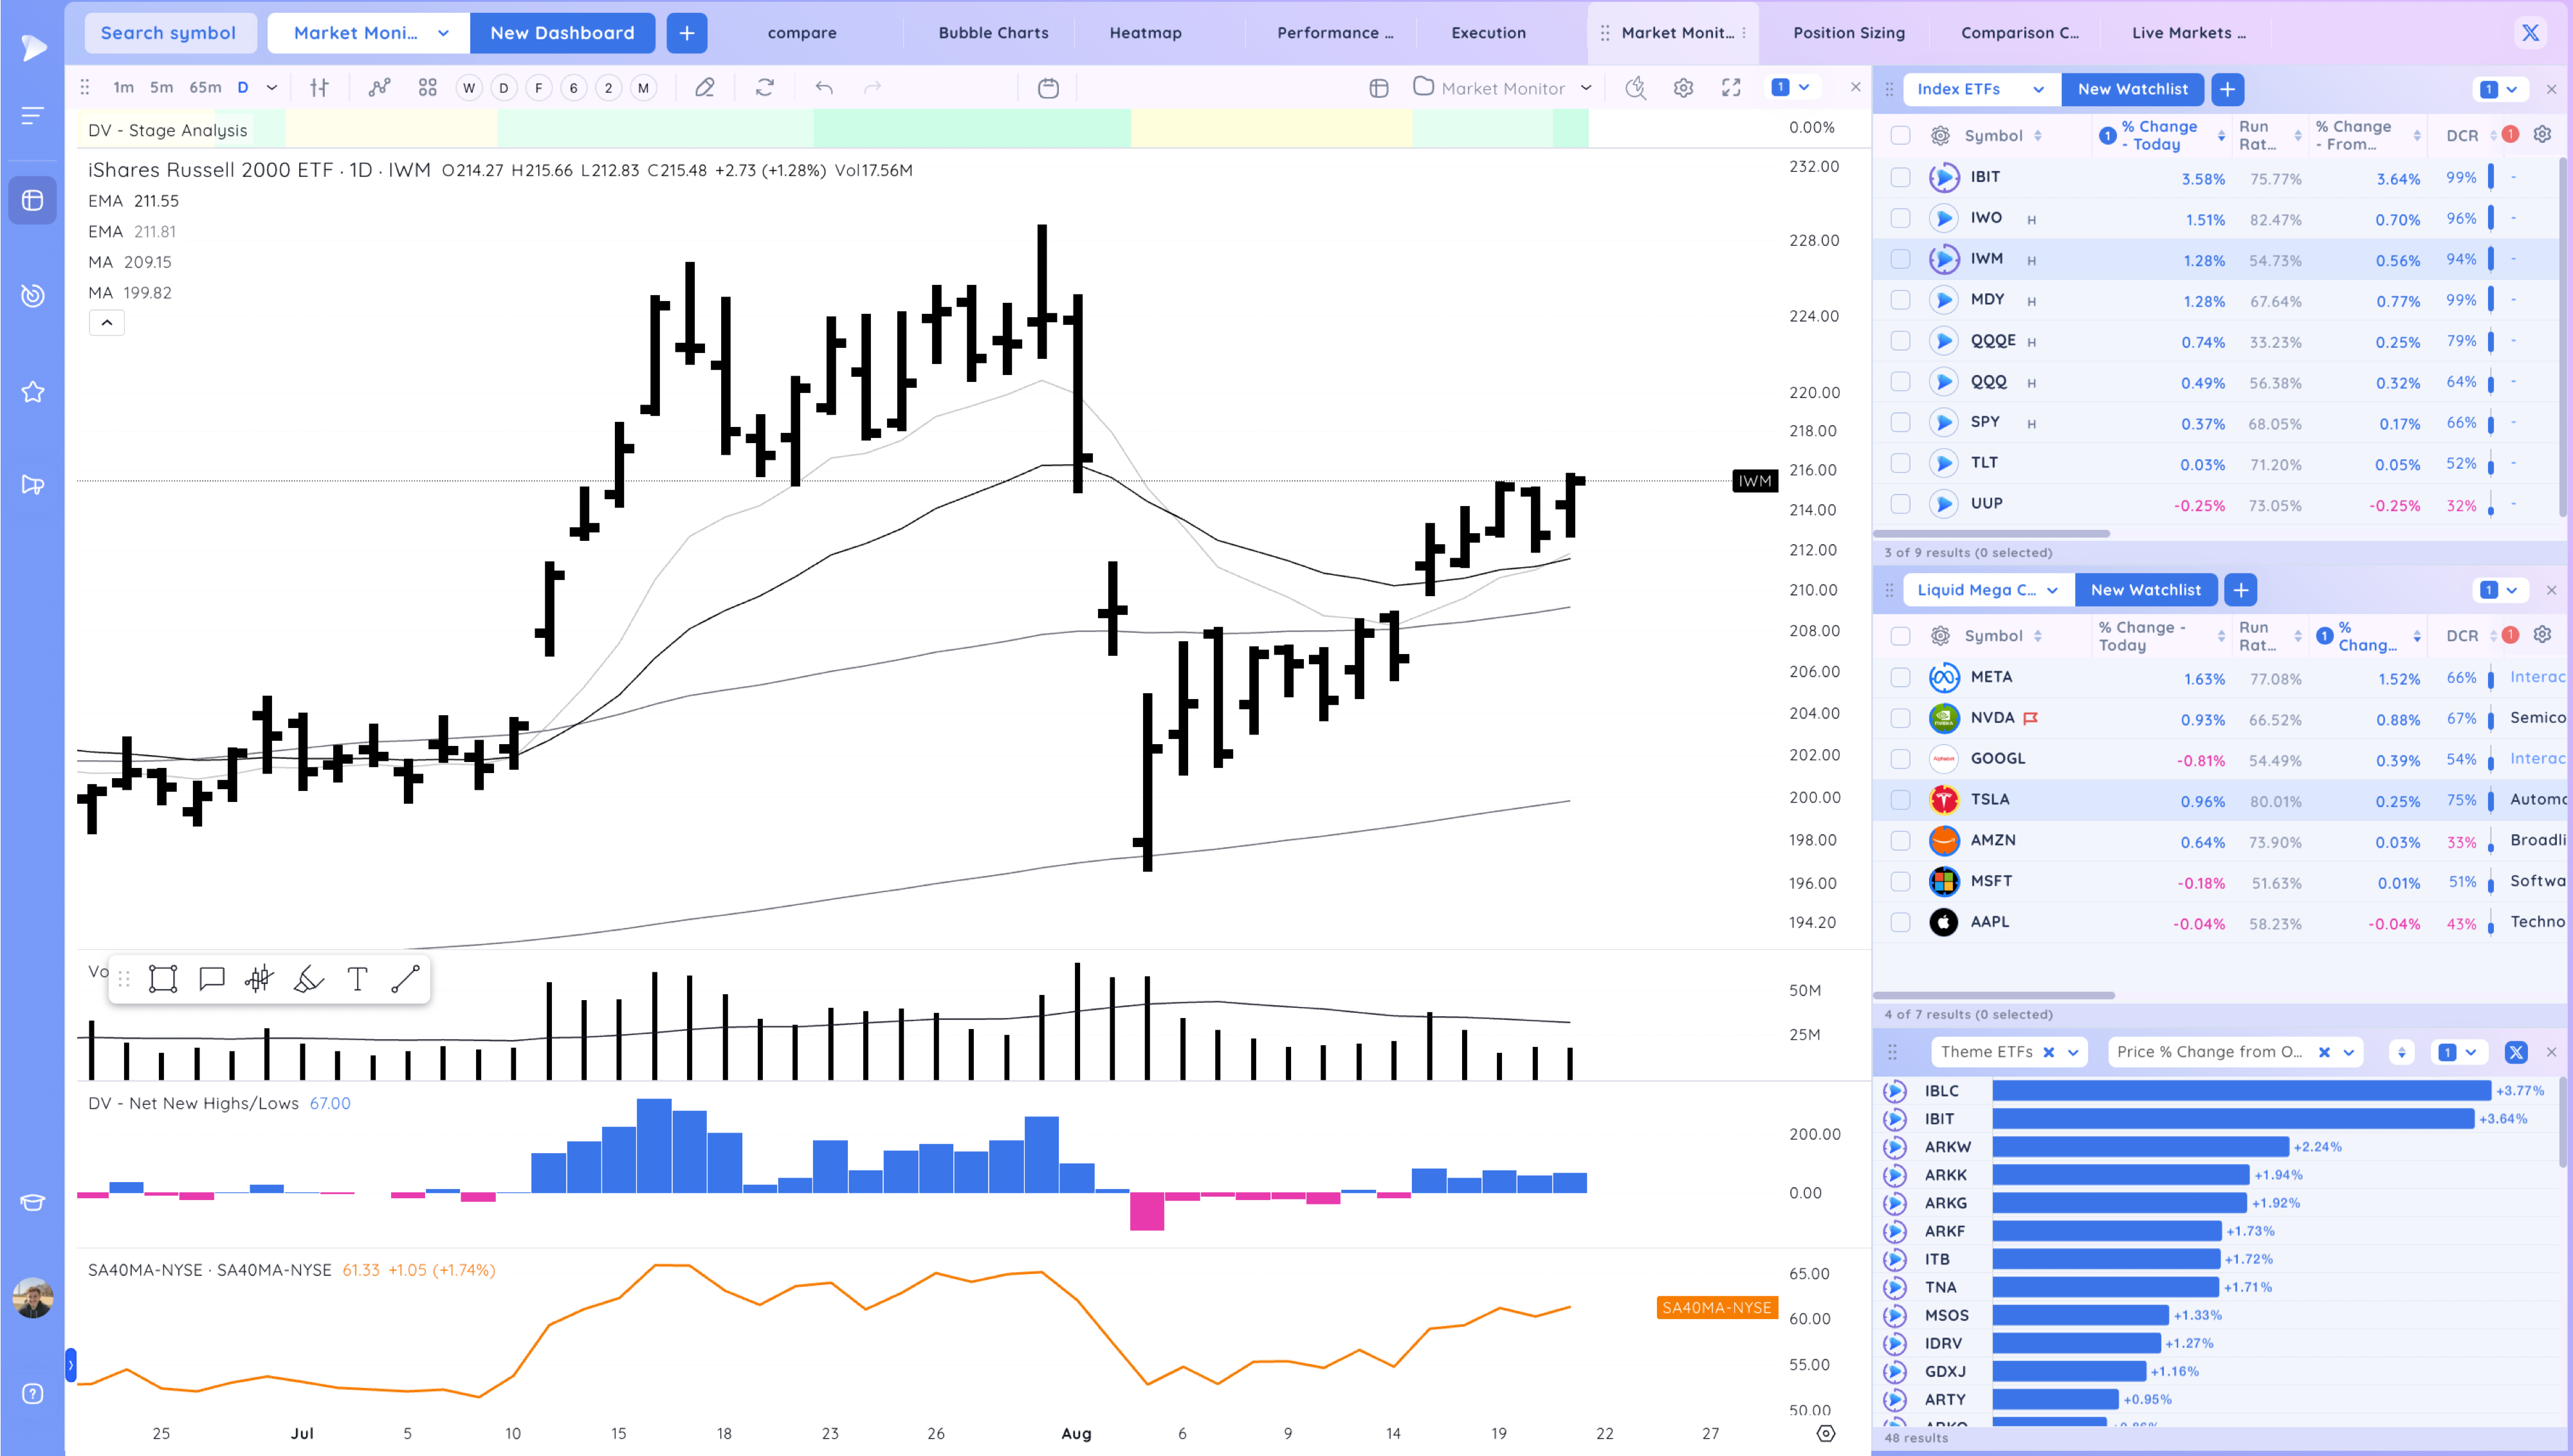Click the refresh chart icon
Image resolution: width=2573 pixels, height=1456 pixels.
(x=765, y=88)
